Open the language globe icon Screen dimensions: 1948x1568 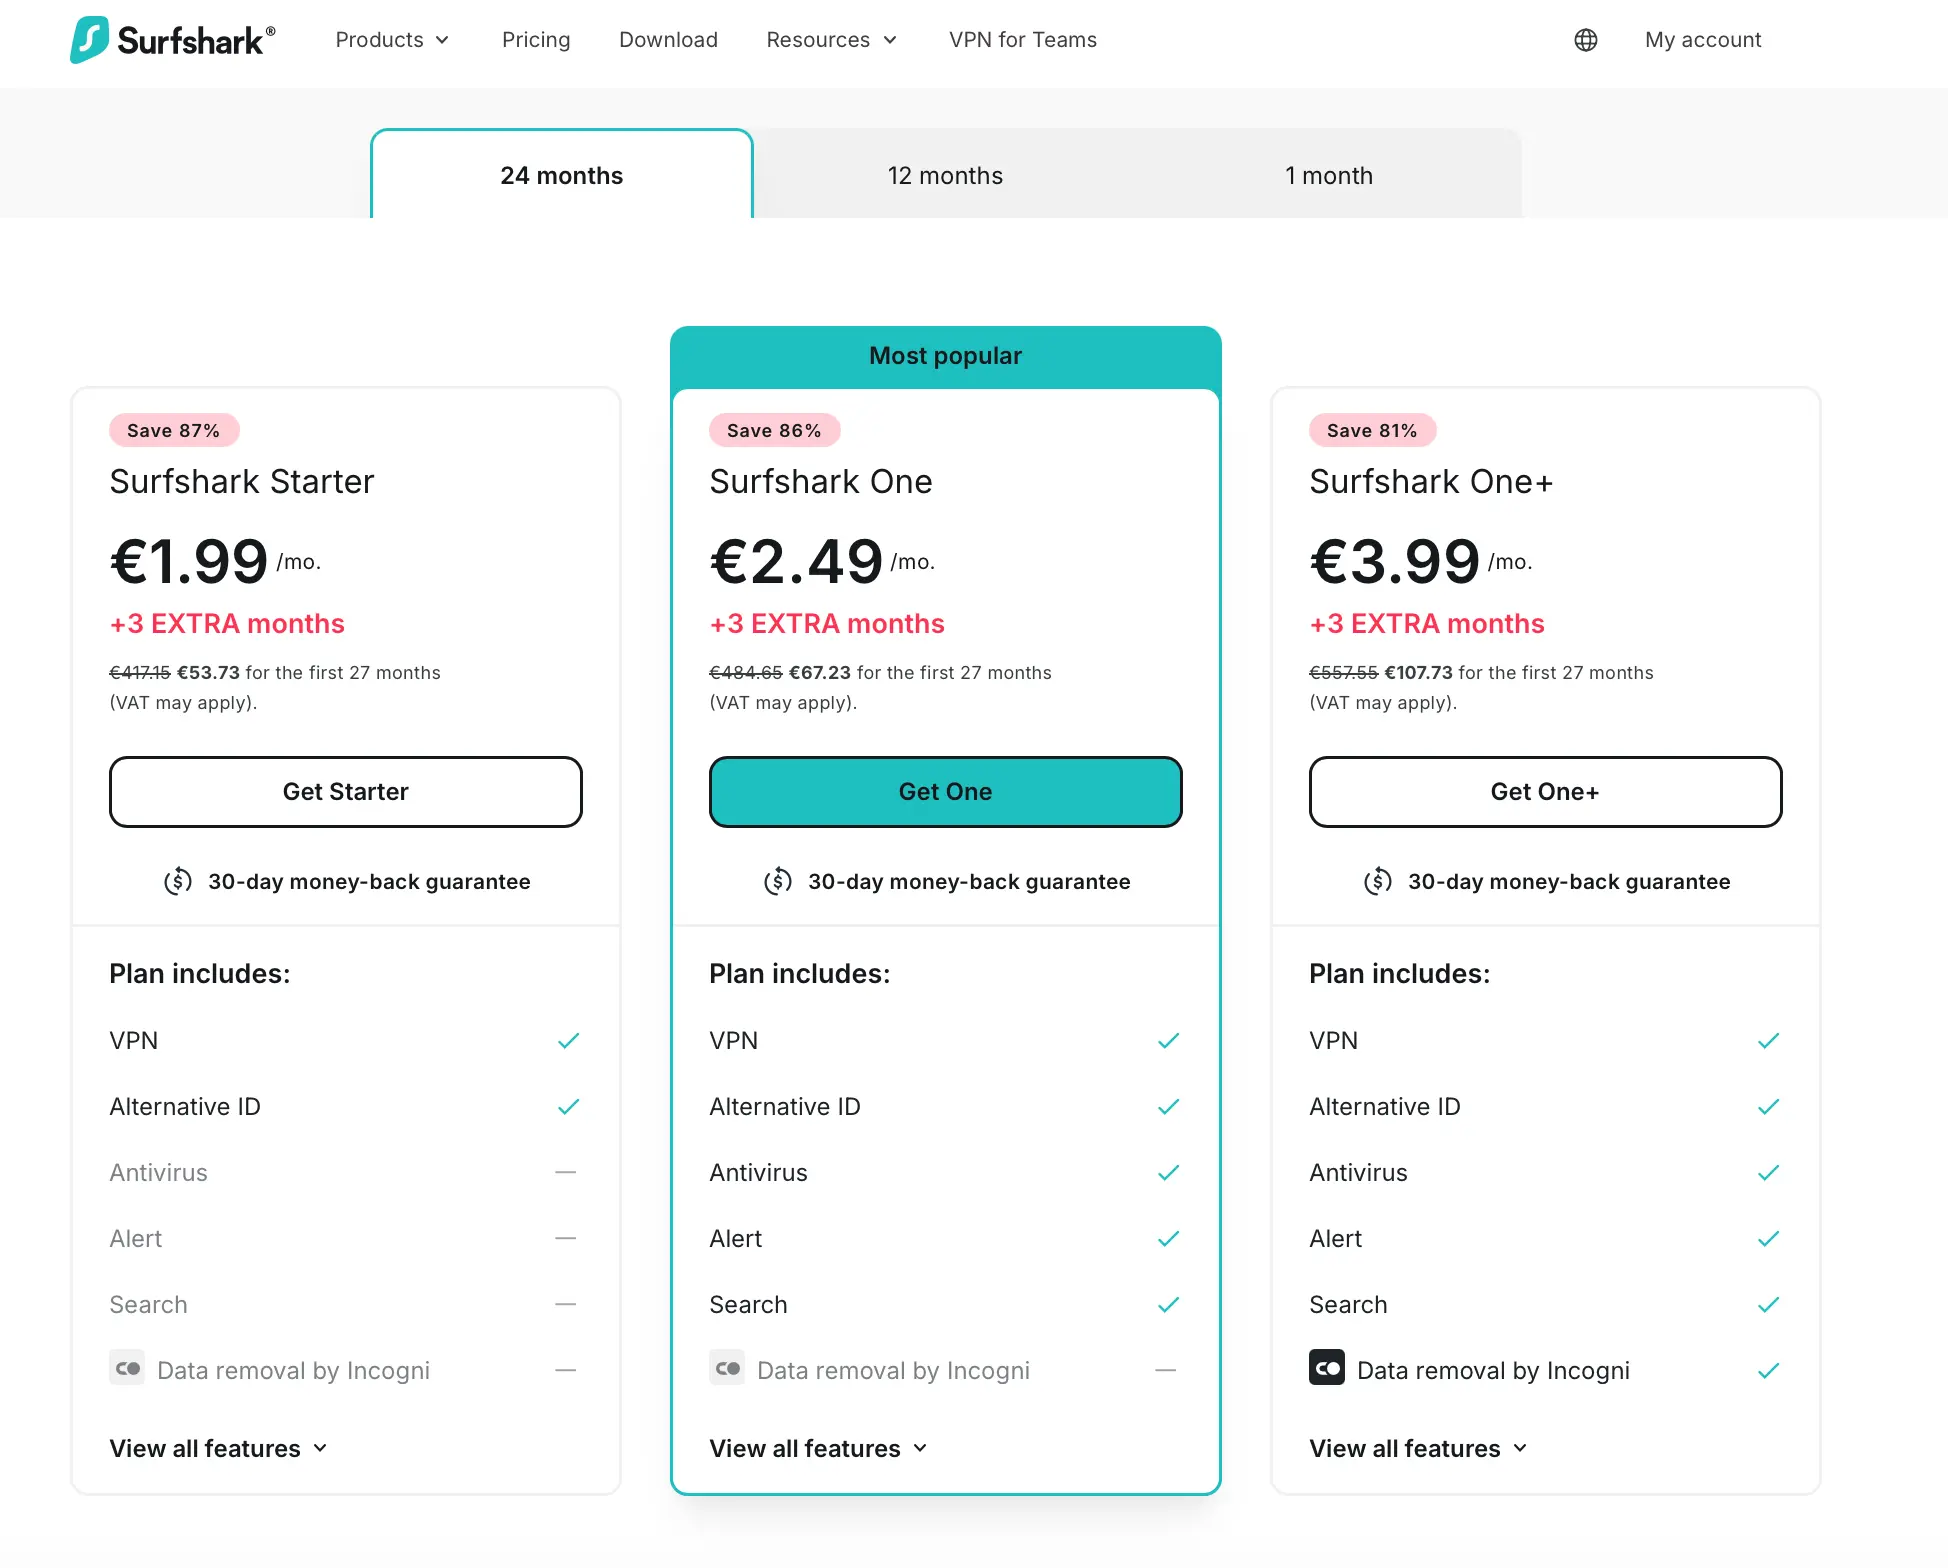(x=1586, y=40)
